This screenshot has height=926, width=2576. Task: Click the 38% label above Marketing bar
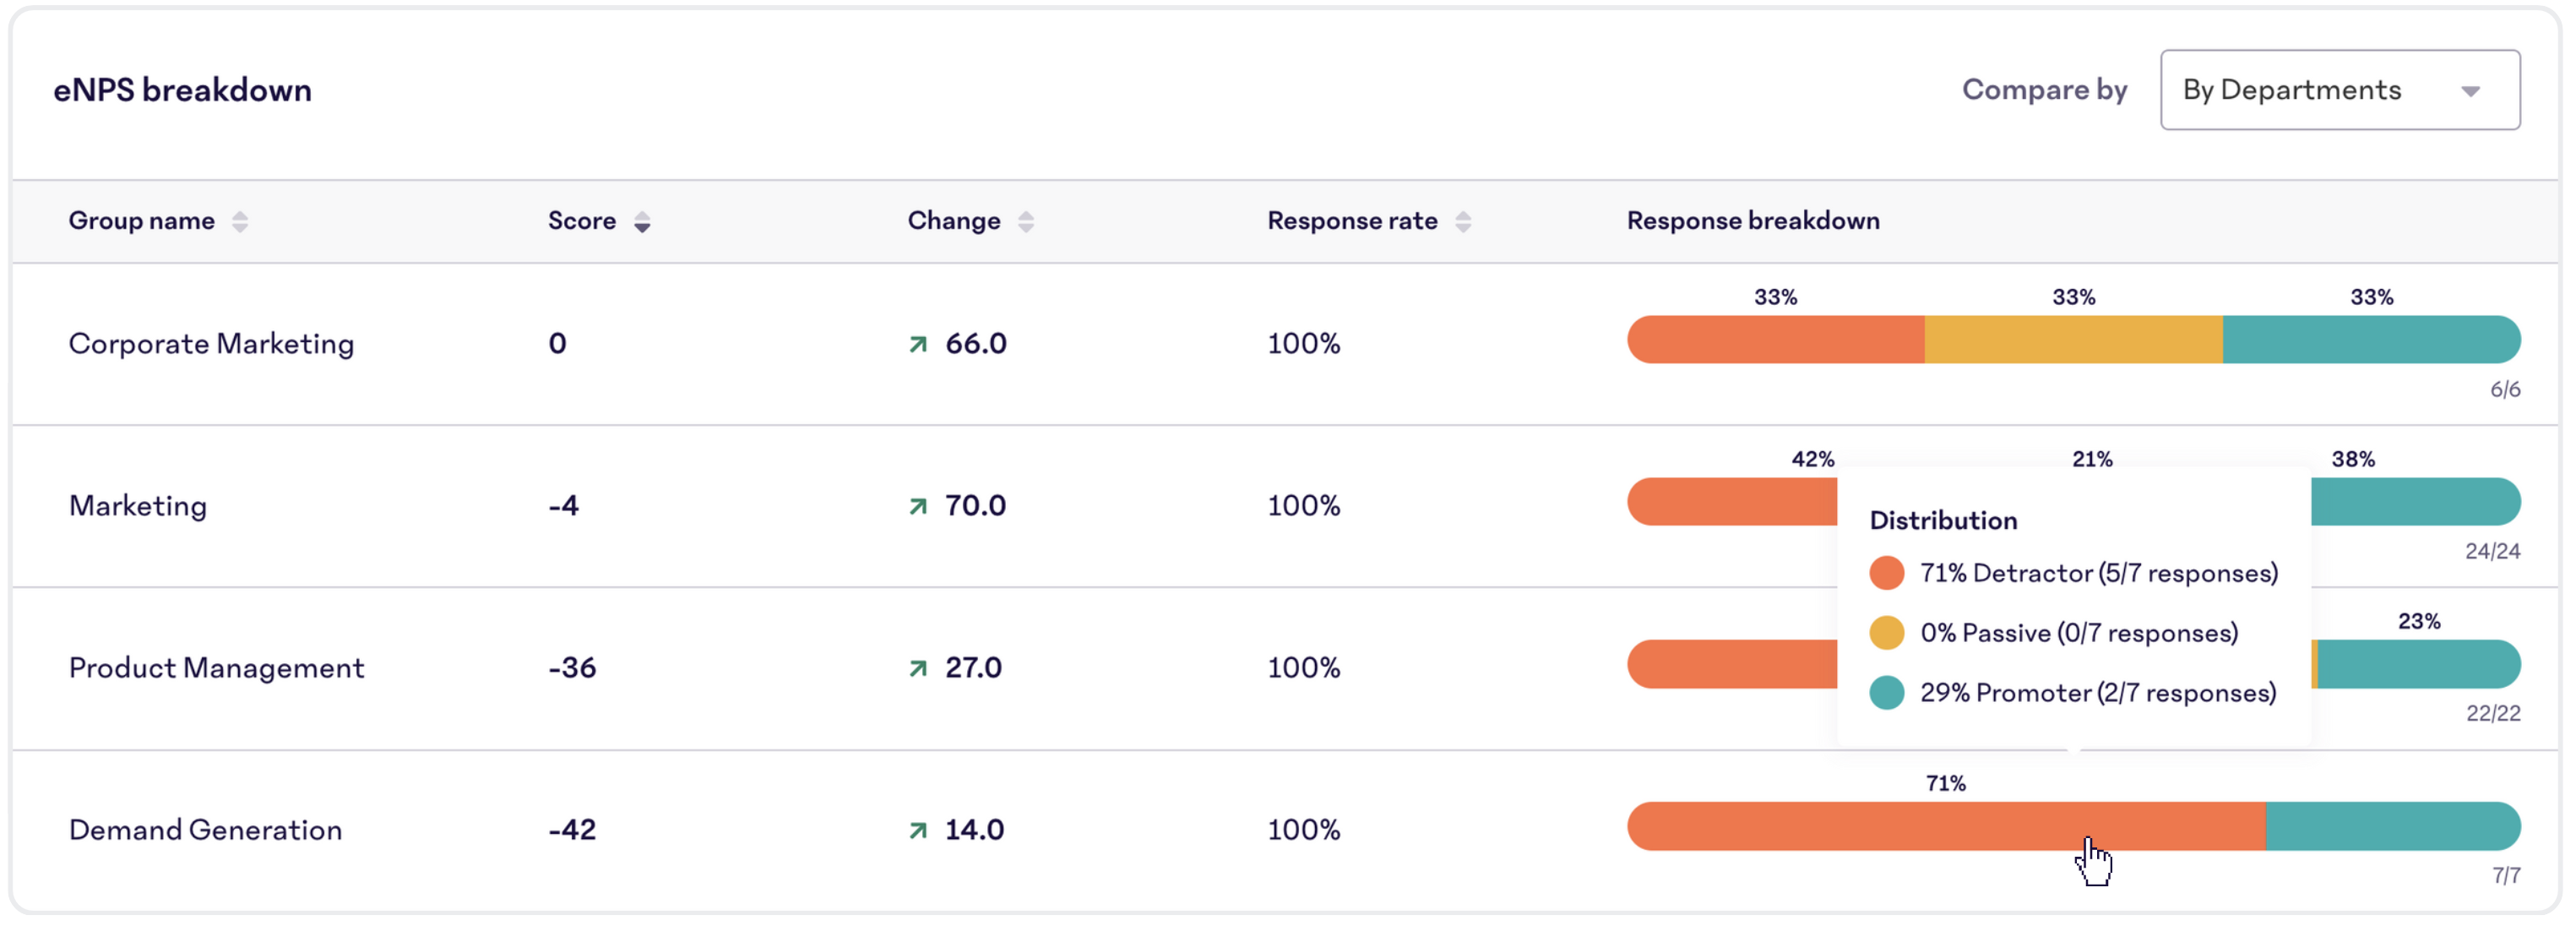tap(2353, 459)
